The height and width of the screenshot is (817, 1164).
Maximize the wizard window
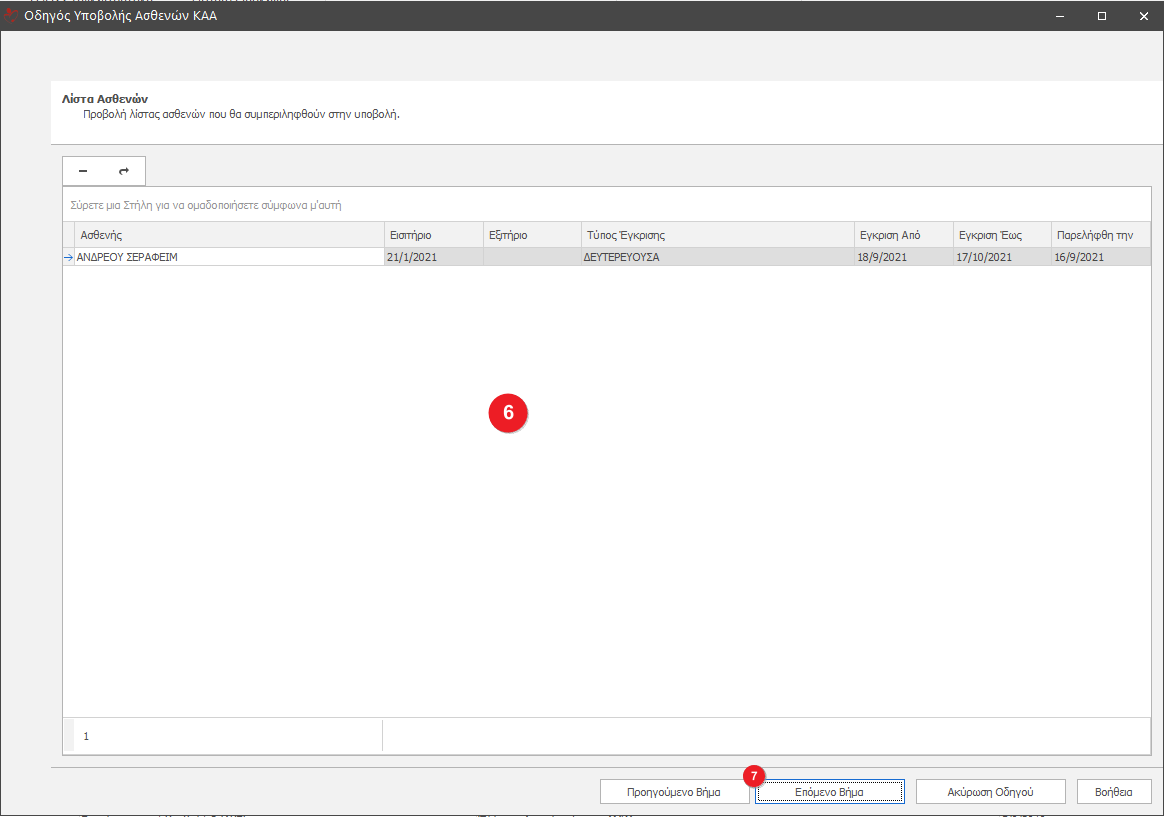click(x=1102, y=16)
